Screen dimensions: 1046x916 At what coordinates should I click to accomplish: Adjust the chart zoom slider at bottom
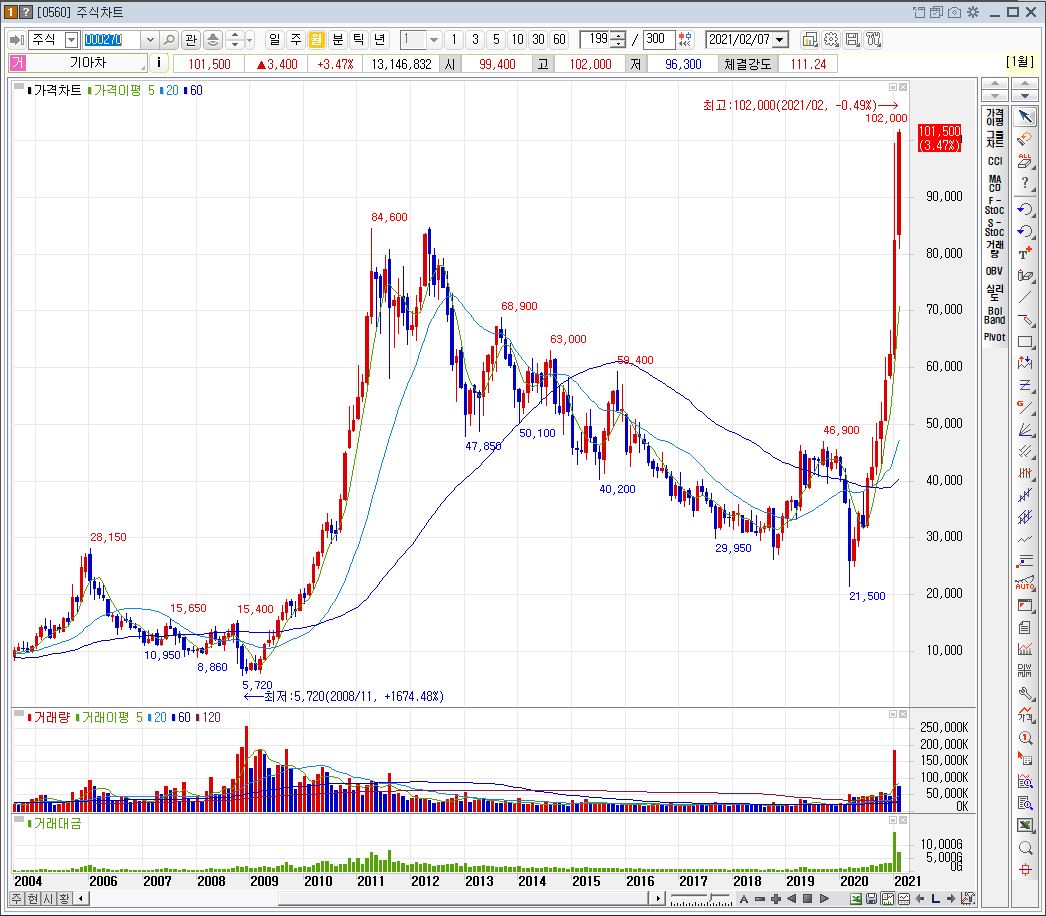(712, 899)
